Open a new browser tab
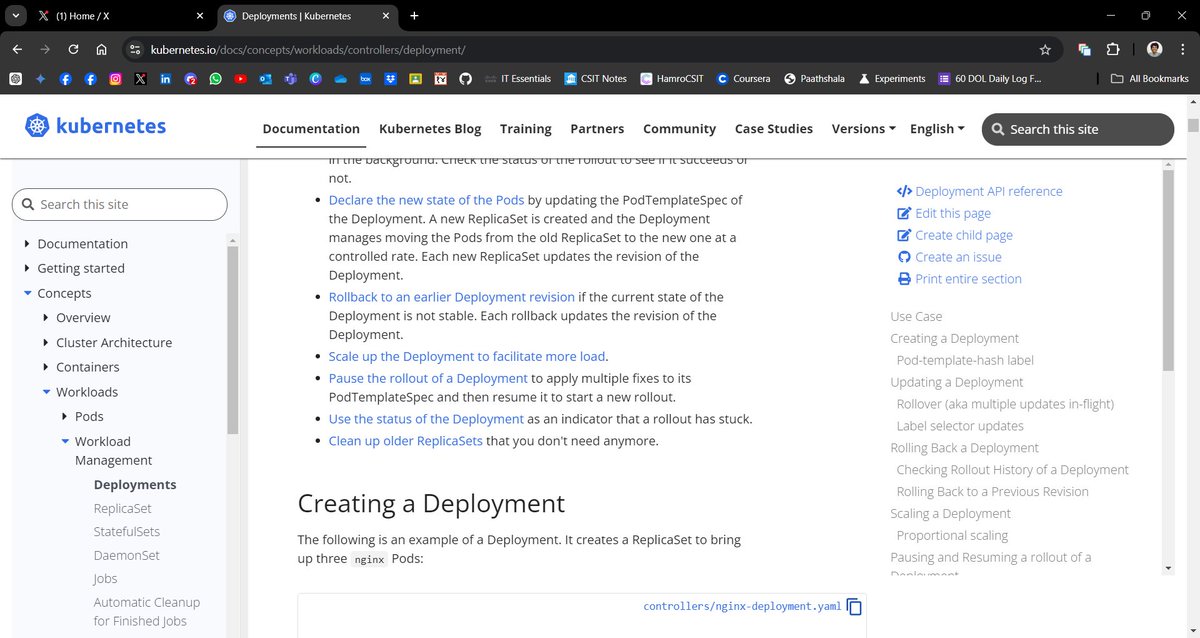 (x=414, y=16)
